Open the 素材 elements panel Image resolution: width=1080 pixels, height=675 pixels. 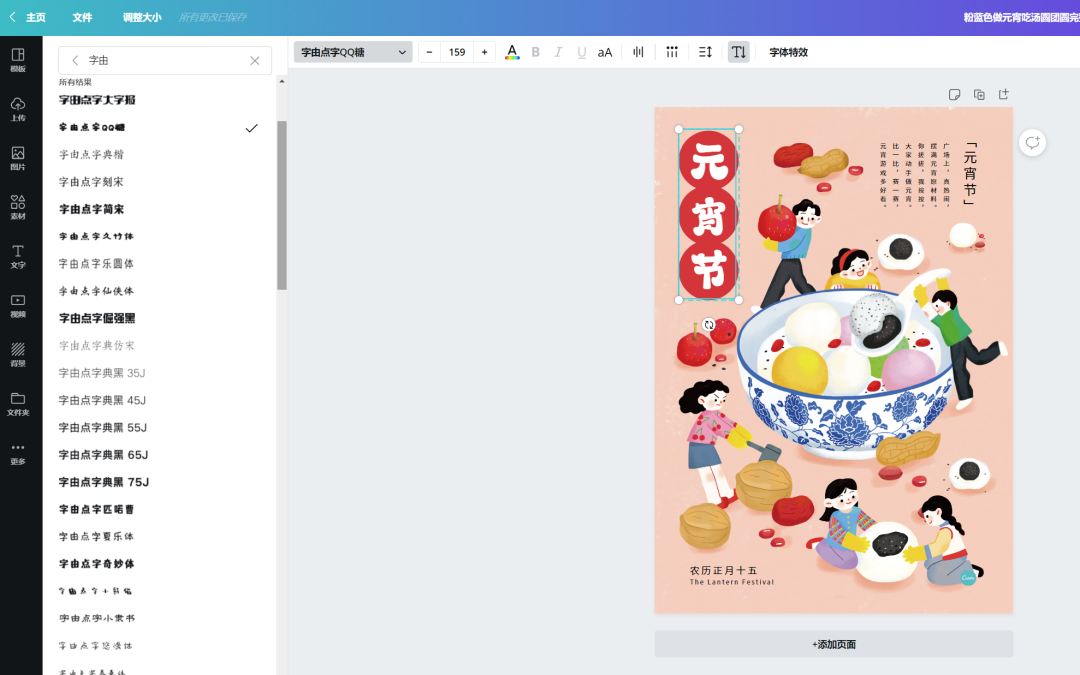(18, 207)
